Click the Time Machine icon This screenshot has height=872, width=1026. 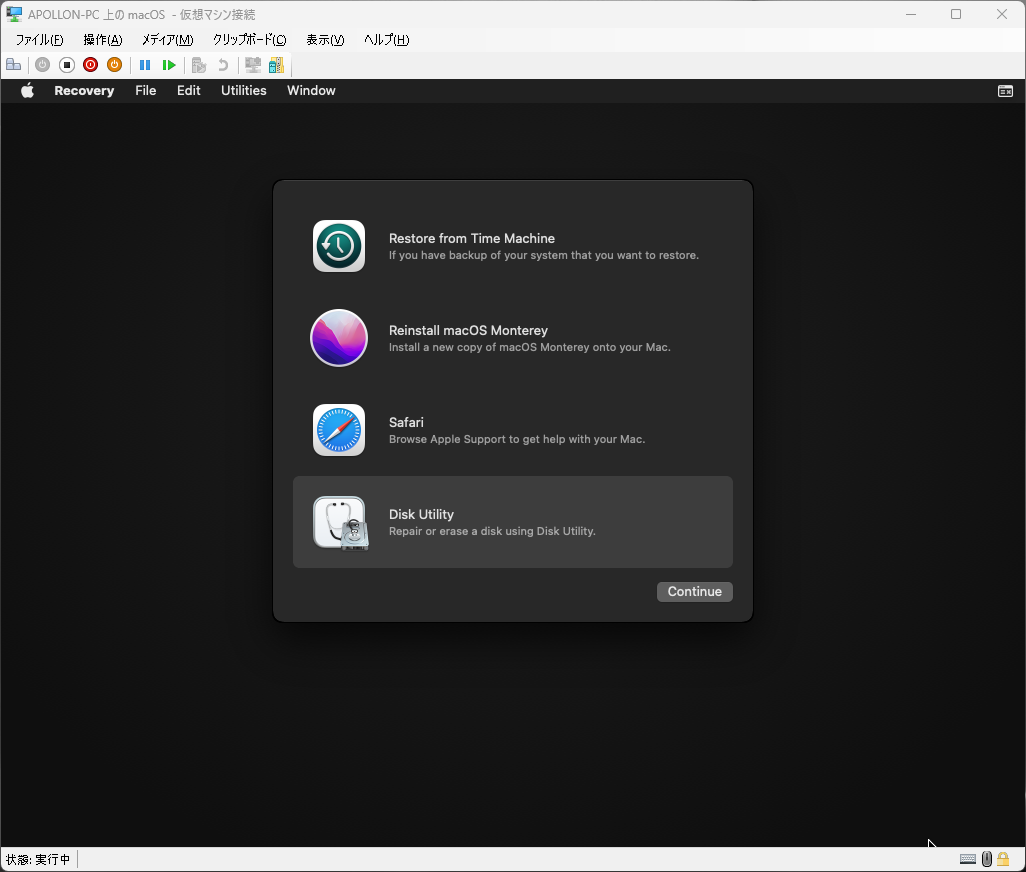(x=339, y=246)
